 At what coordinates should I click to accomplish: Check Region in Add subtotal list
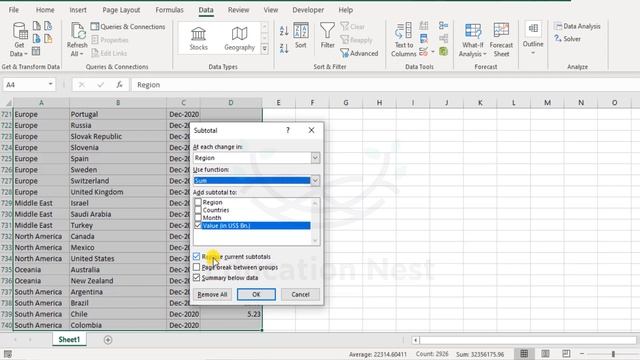click(x=198, y=202)
